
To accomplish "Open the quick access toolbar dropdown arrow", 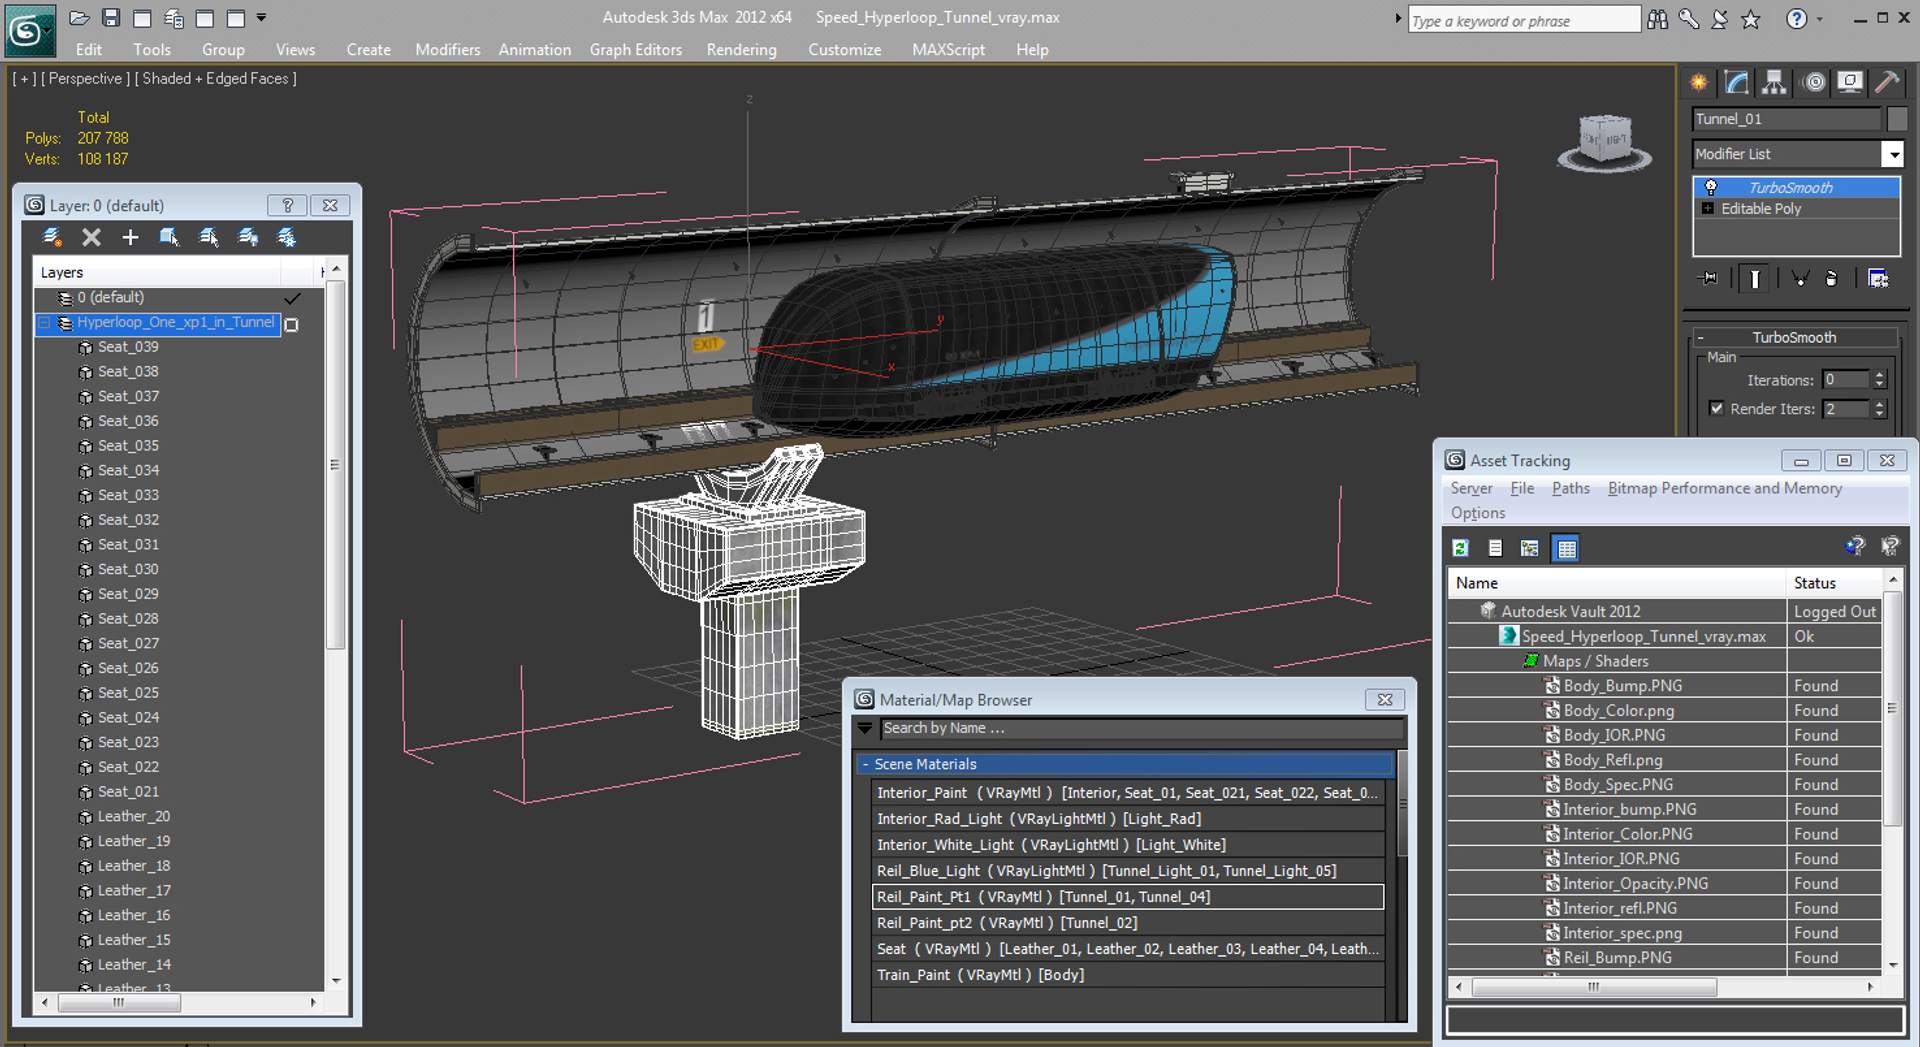I will click(262, 18).
